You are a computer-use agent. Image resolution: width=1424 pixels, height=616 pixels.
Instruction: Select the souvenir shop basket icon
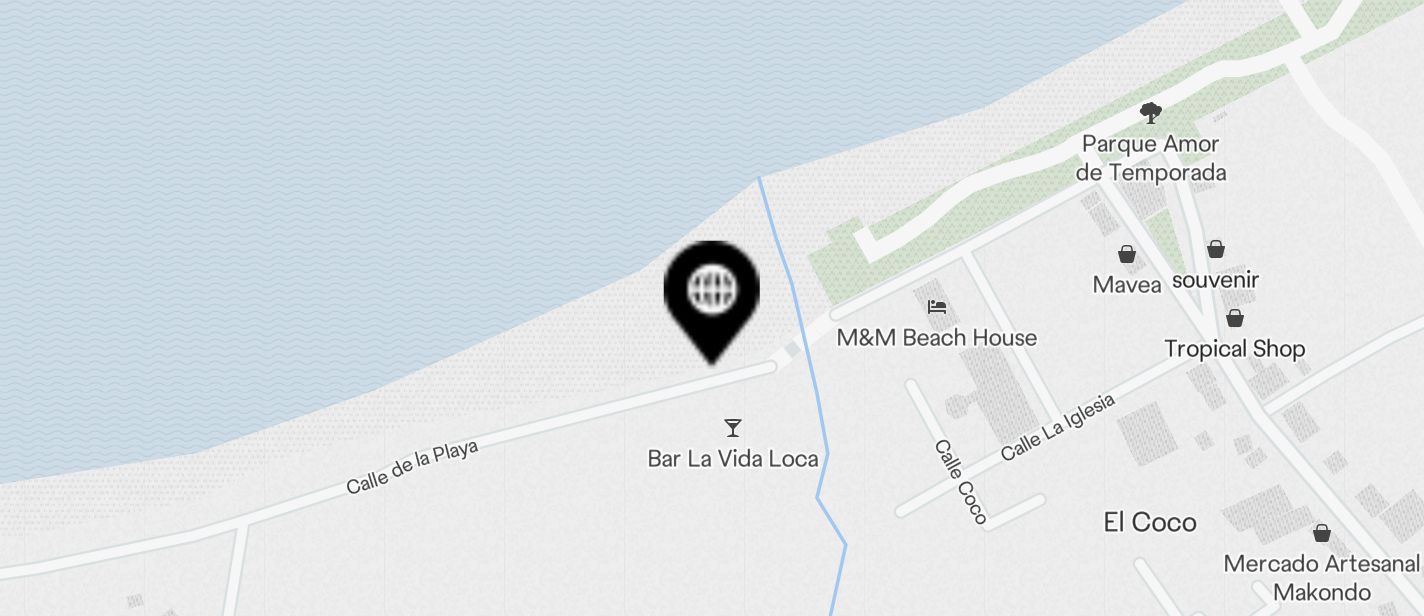(x=1215, y=249)
